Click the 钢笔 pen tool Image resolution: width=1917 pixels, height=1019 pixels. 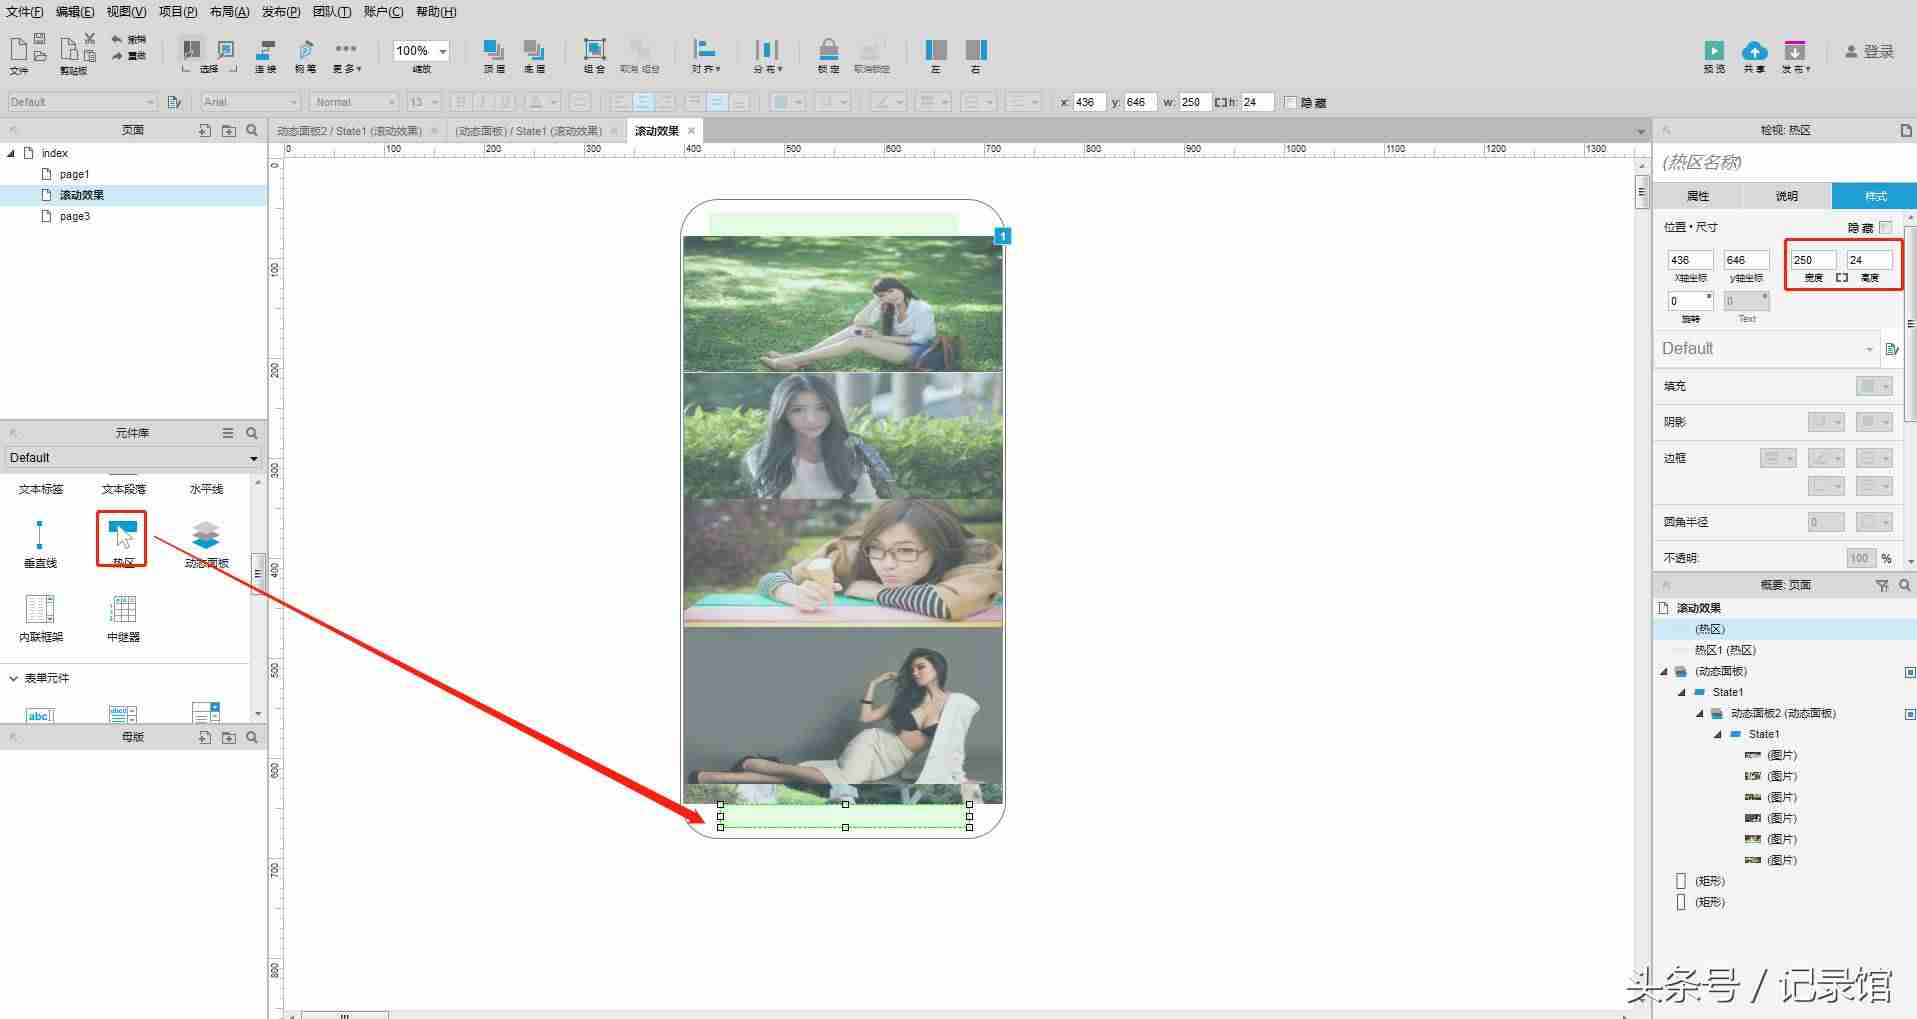[305, 55]
